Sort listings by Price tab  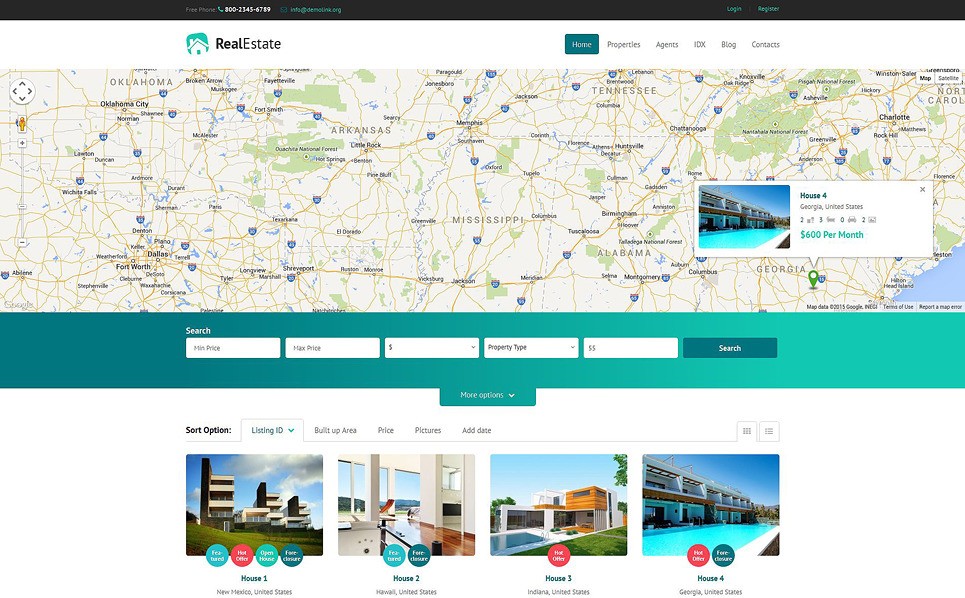pos(386,430)
